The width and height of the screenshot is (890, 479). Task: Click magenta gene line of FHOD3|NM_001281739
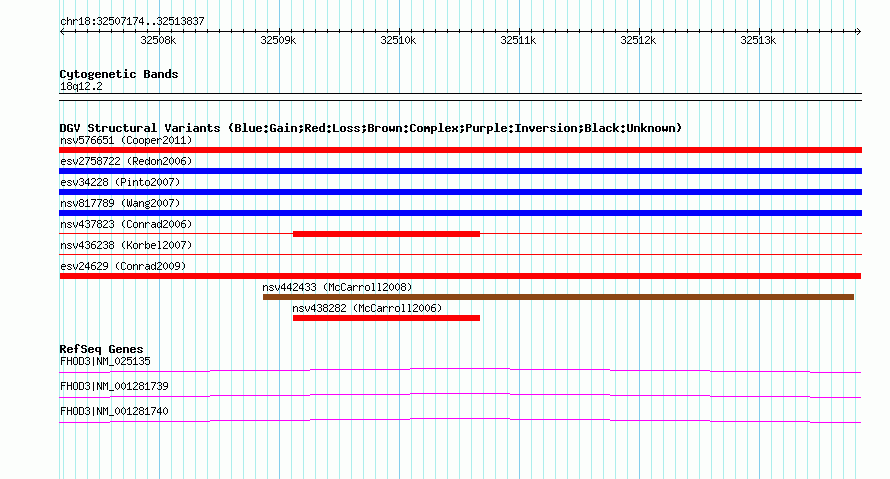point(460,396)
